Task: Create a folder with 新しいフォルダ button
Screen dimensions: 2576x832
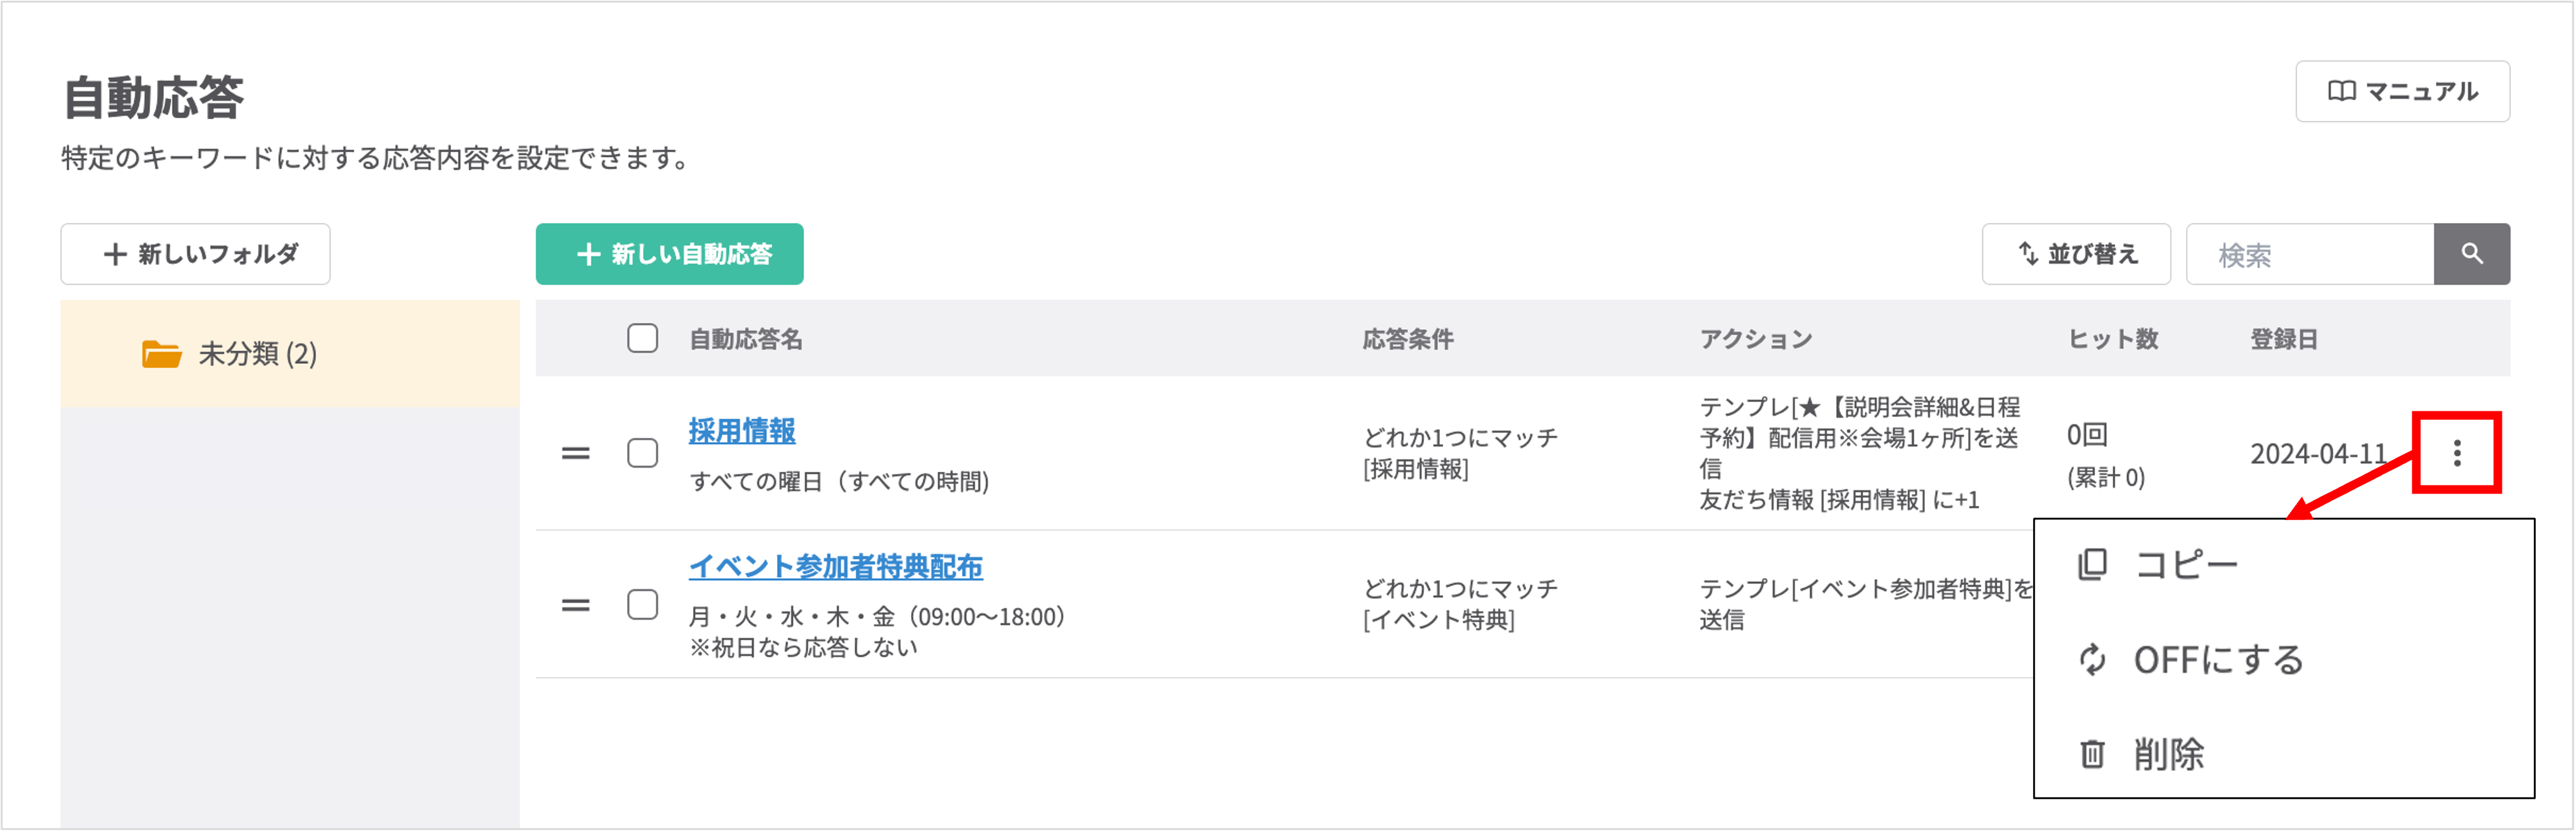Action: click(195, 253)
